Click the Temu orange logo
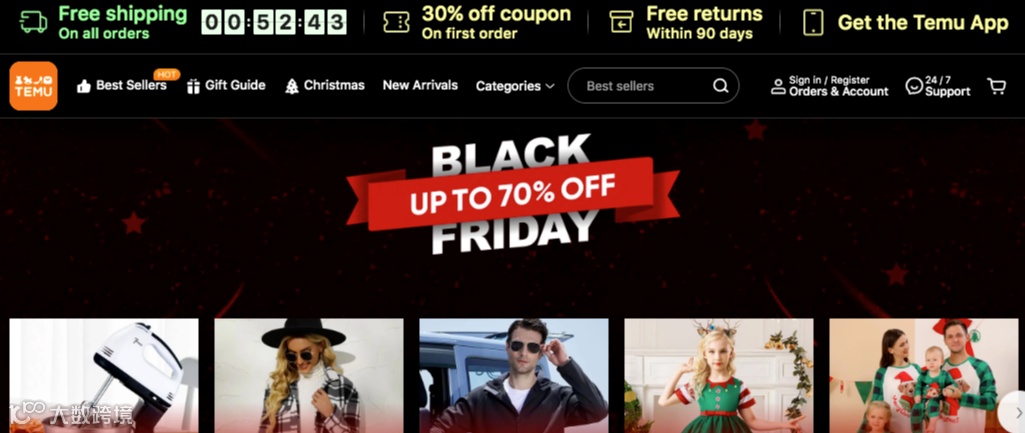The width and height of the screenshot is (1025, 433). pos(33,86)
